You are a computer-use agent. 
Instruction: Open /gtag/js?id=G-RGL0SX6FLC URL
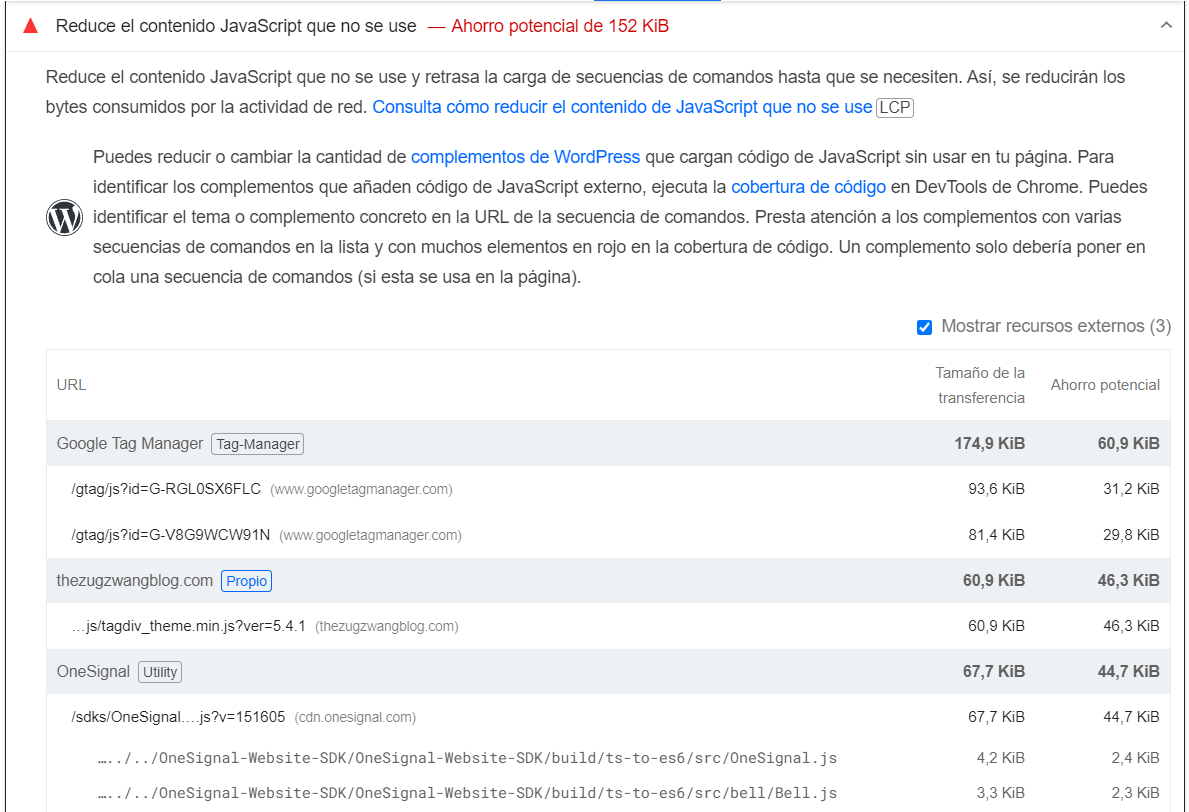(x=166, y=489)
